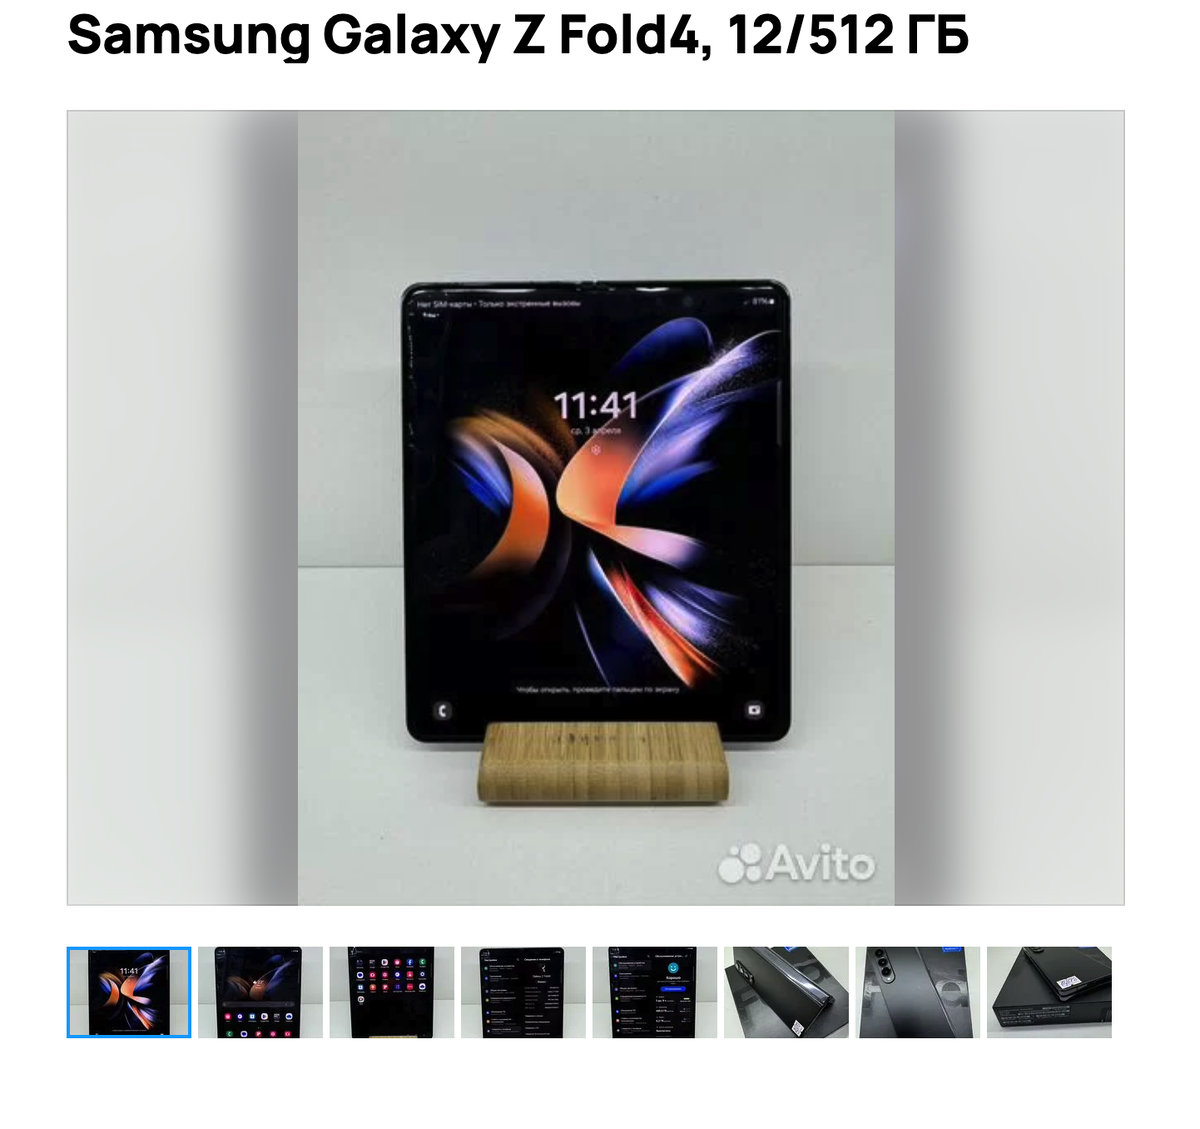Tap the phone shortcut icon on lock screen
Screen dimensions: 1200x1129
pos(442,710)
